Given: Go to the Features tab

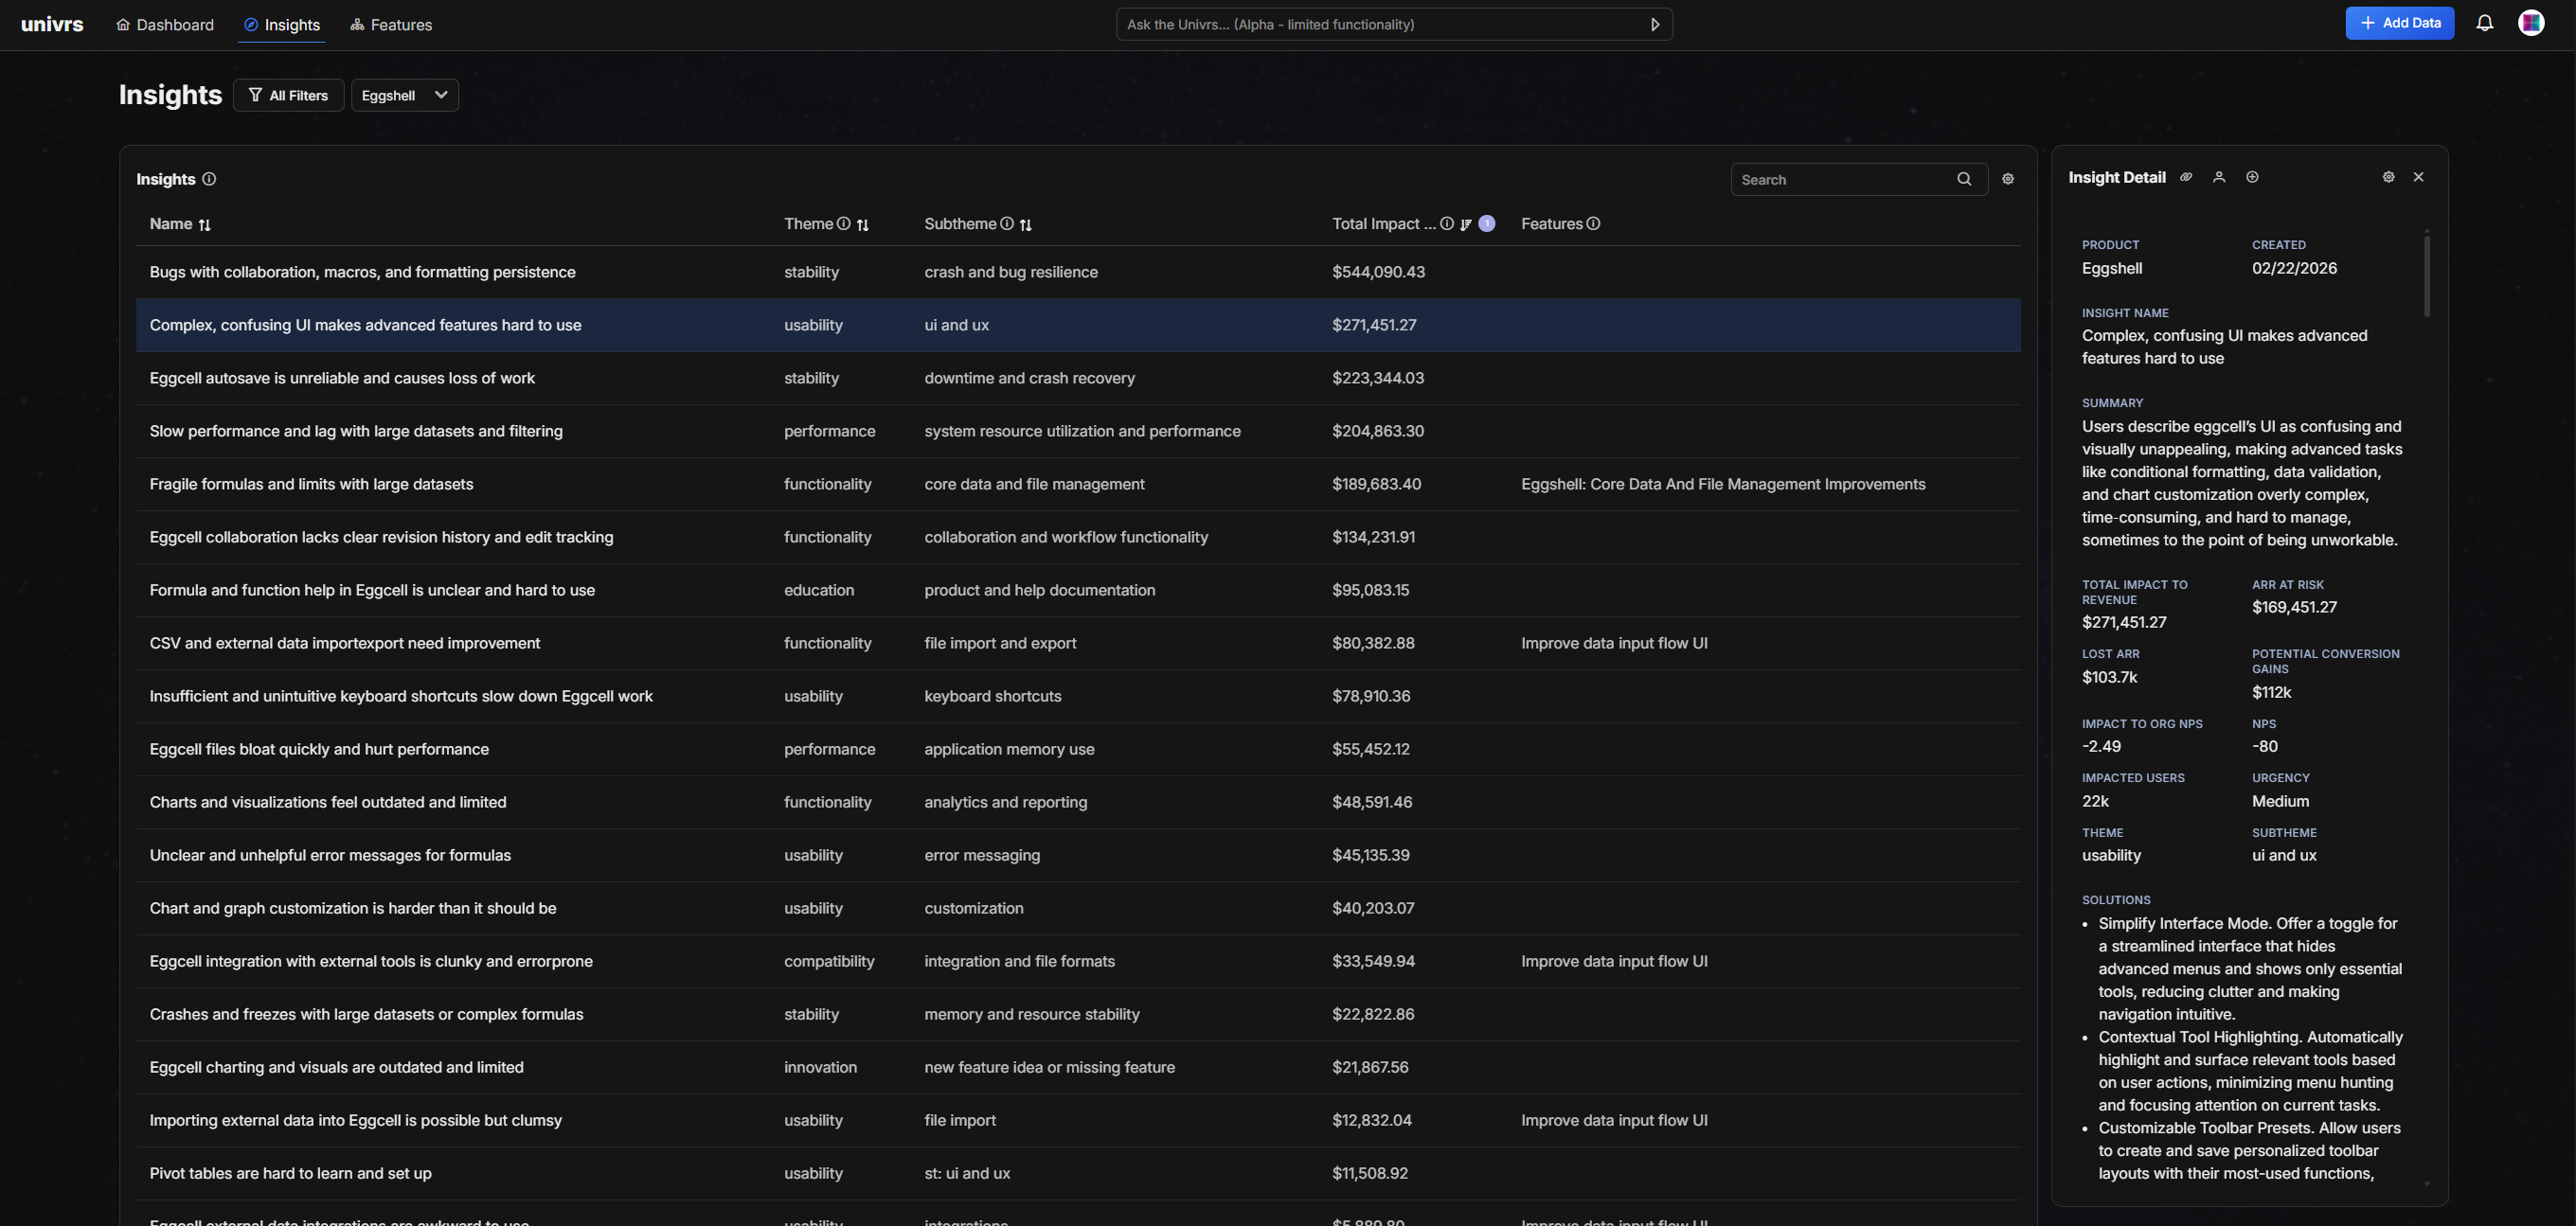Looking at the screenshot, I should coord(391,25).
